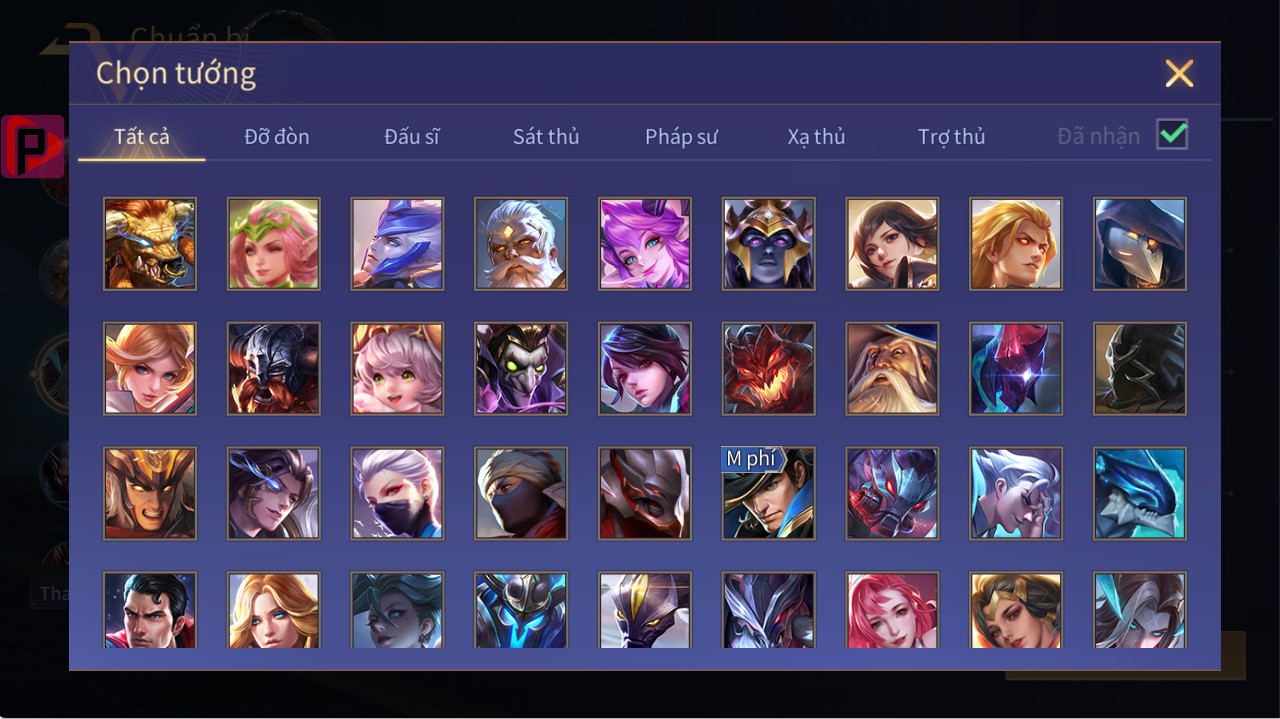Choose the hooded plague-mask hero portrait
The height and width of the screenshot is (719, 1280).
1140,244
